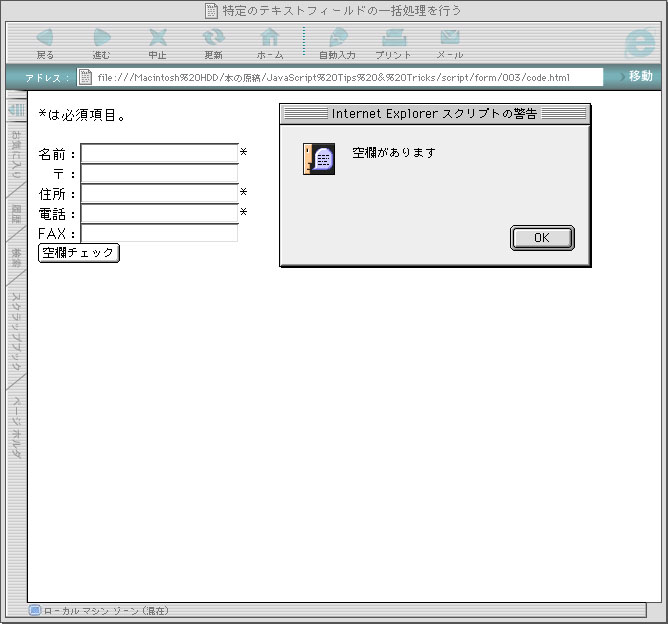Open the 履歴 (History) sidebar tab
Image resolution: width=668 pixels, height=624 pixels.
tap(16, 212)
